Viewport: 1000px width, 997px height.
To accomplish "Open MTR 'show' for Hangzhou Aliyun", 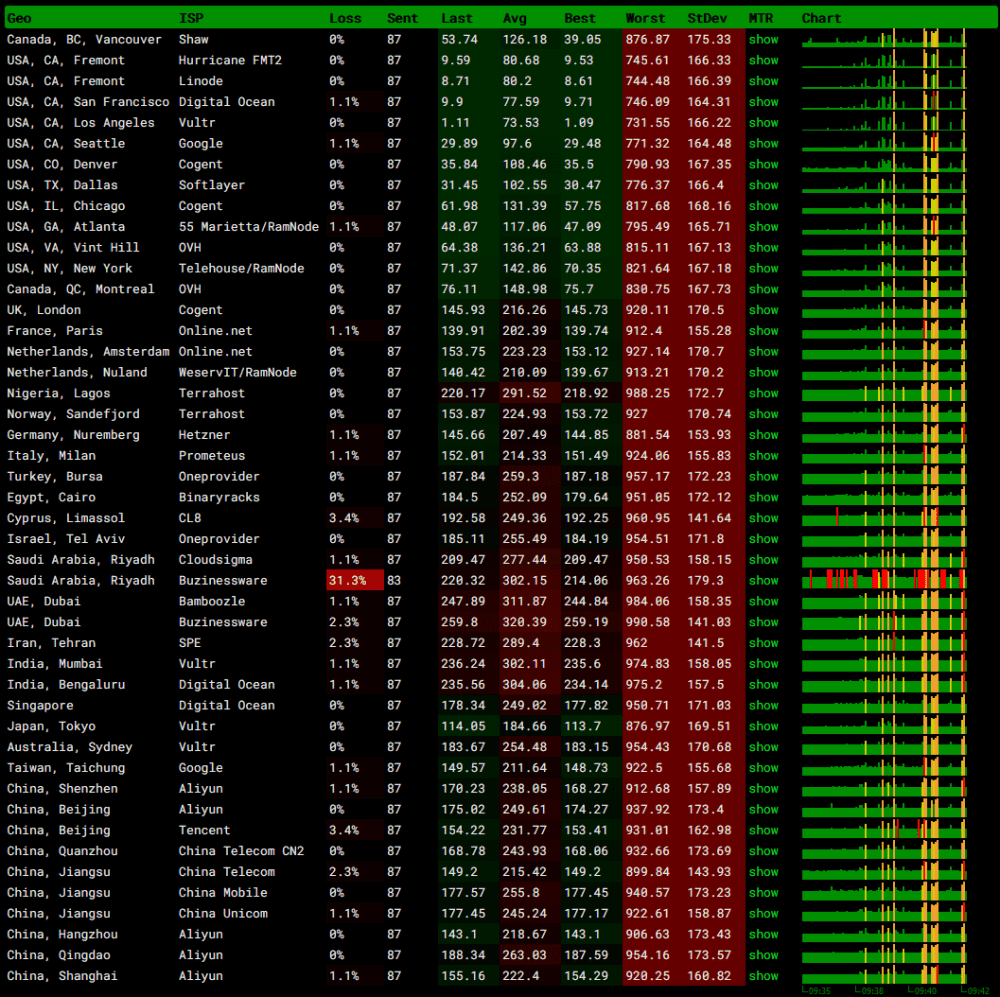I will point(763,934).
